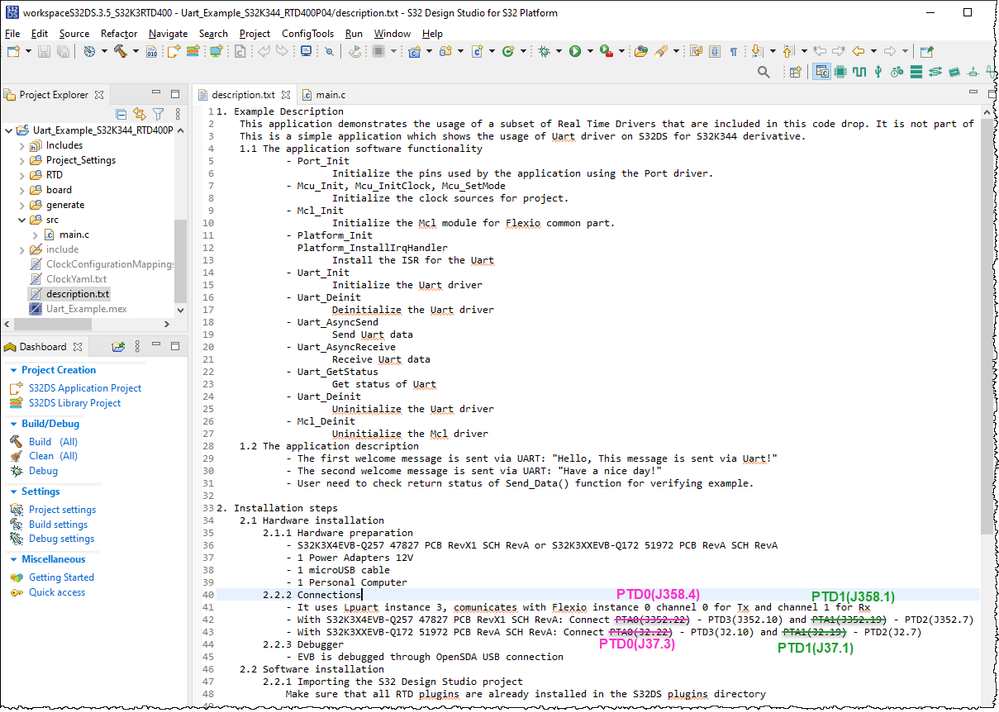The height and width of the screenshot is (712, 999).
Task: Open the Debug bug dropdown arrow
Action: 559,52
